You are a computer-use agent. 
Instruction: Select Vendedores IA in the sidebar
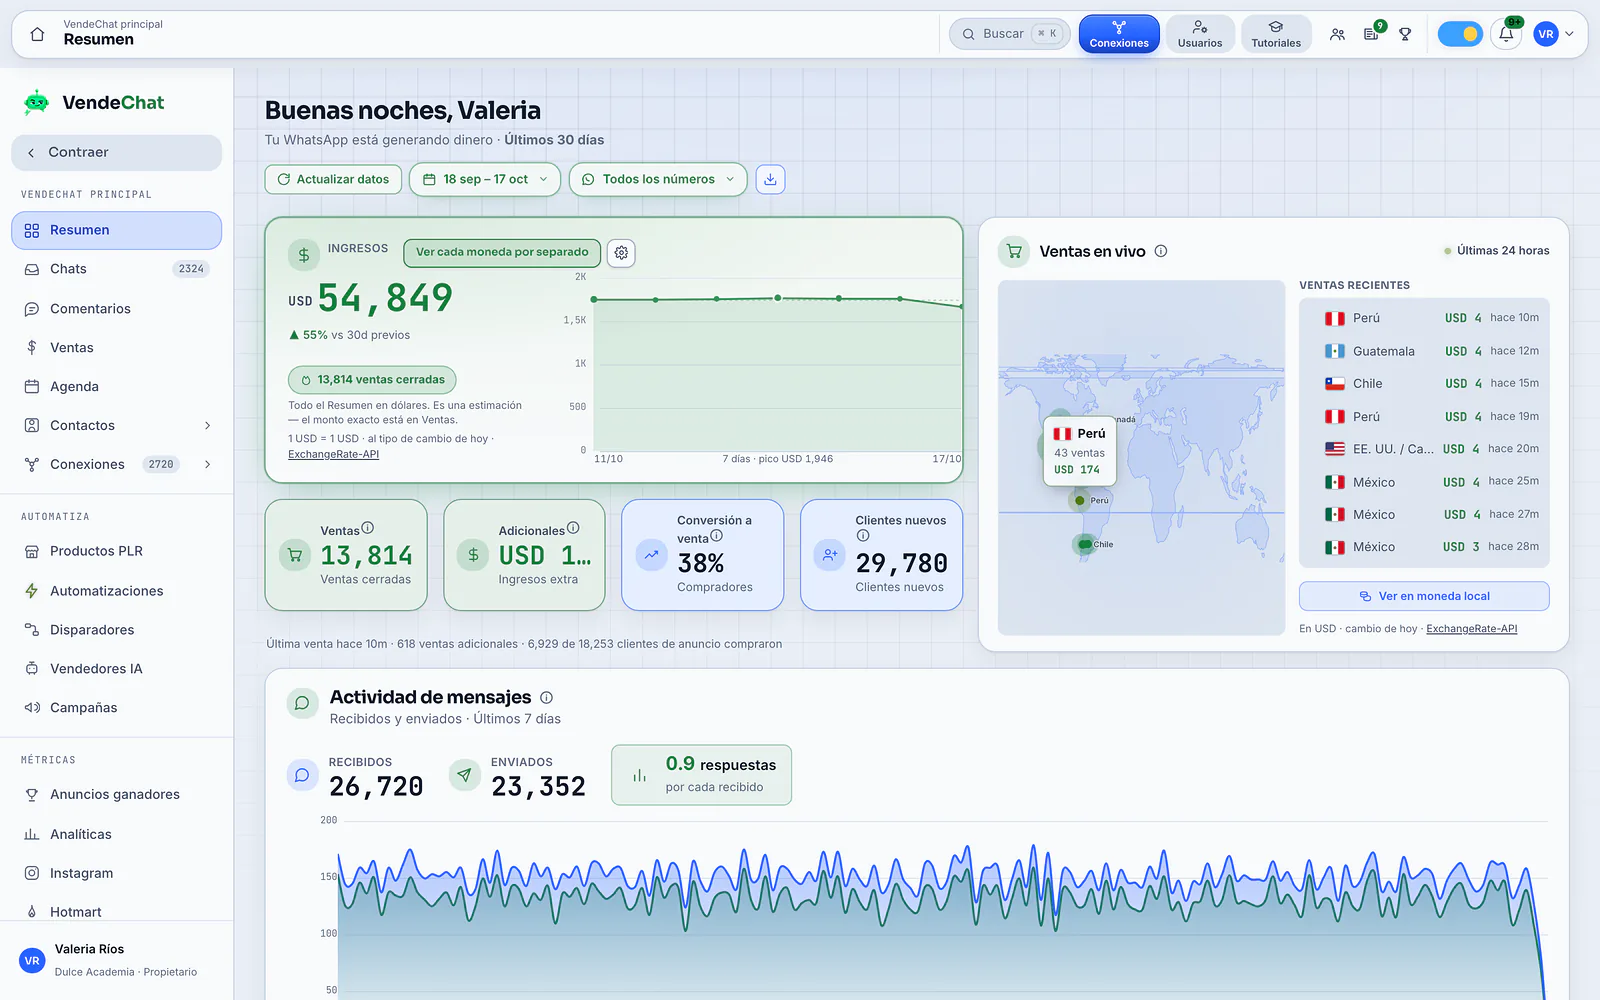[x=116, y=669]
